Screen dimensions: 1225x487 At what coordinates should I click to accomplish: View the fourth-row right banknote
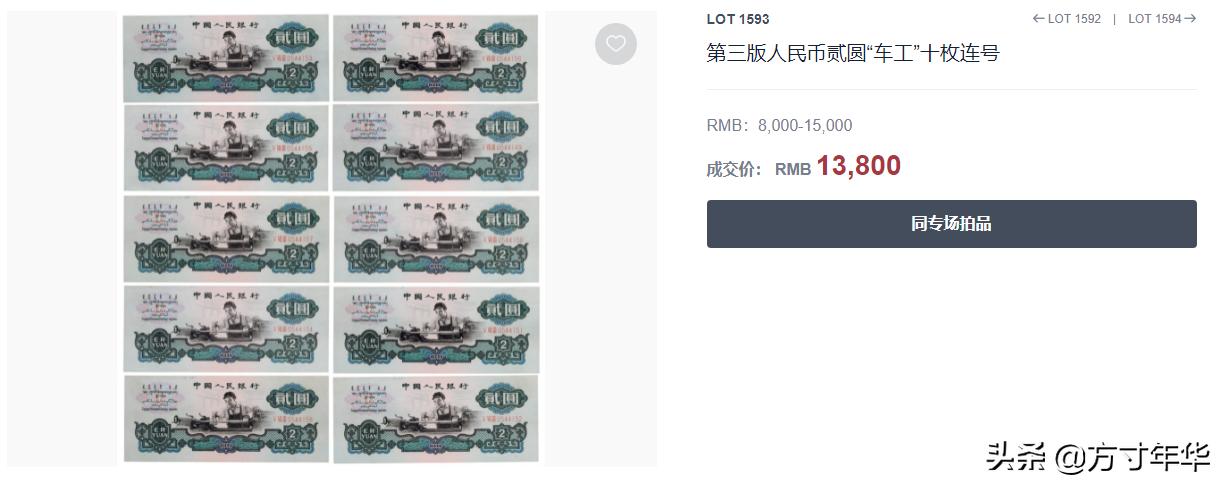(436, 329)
